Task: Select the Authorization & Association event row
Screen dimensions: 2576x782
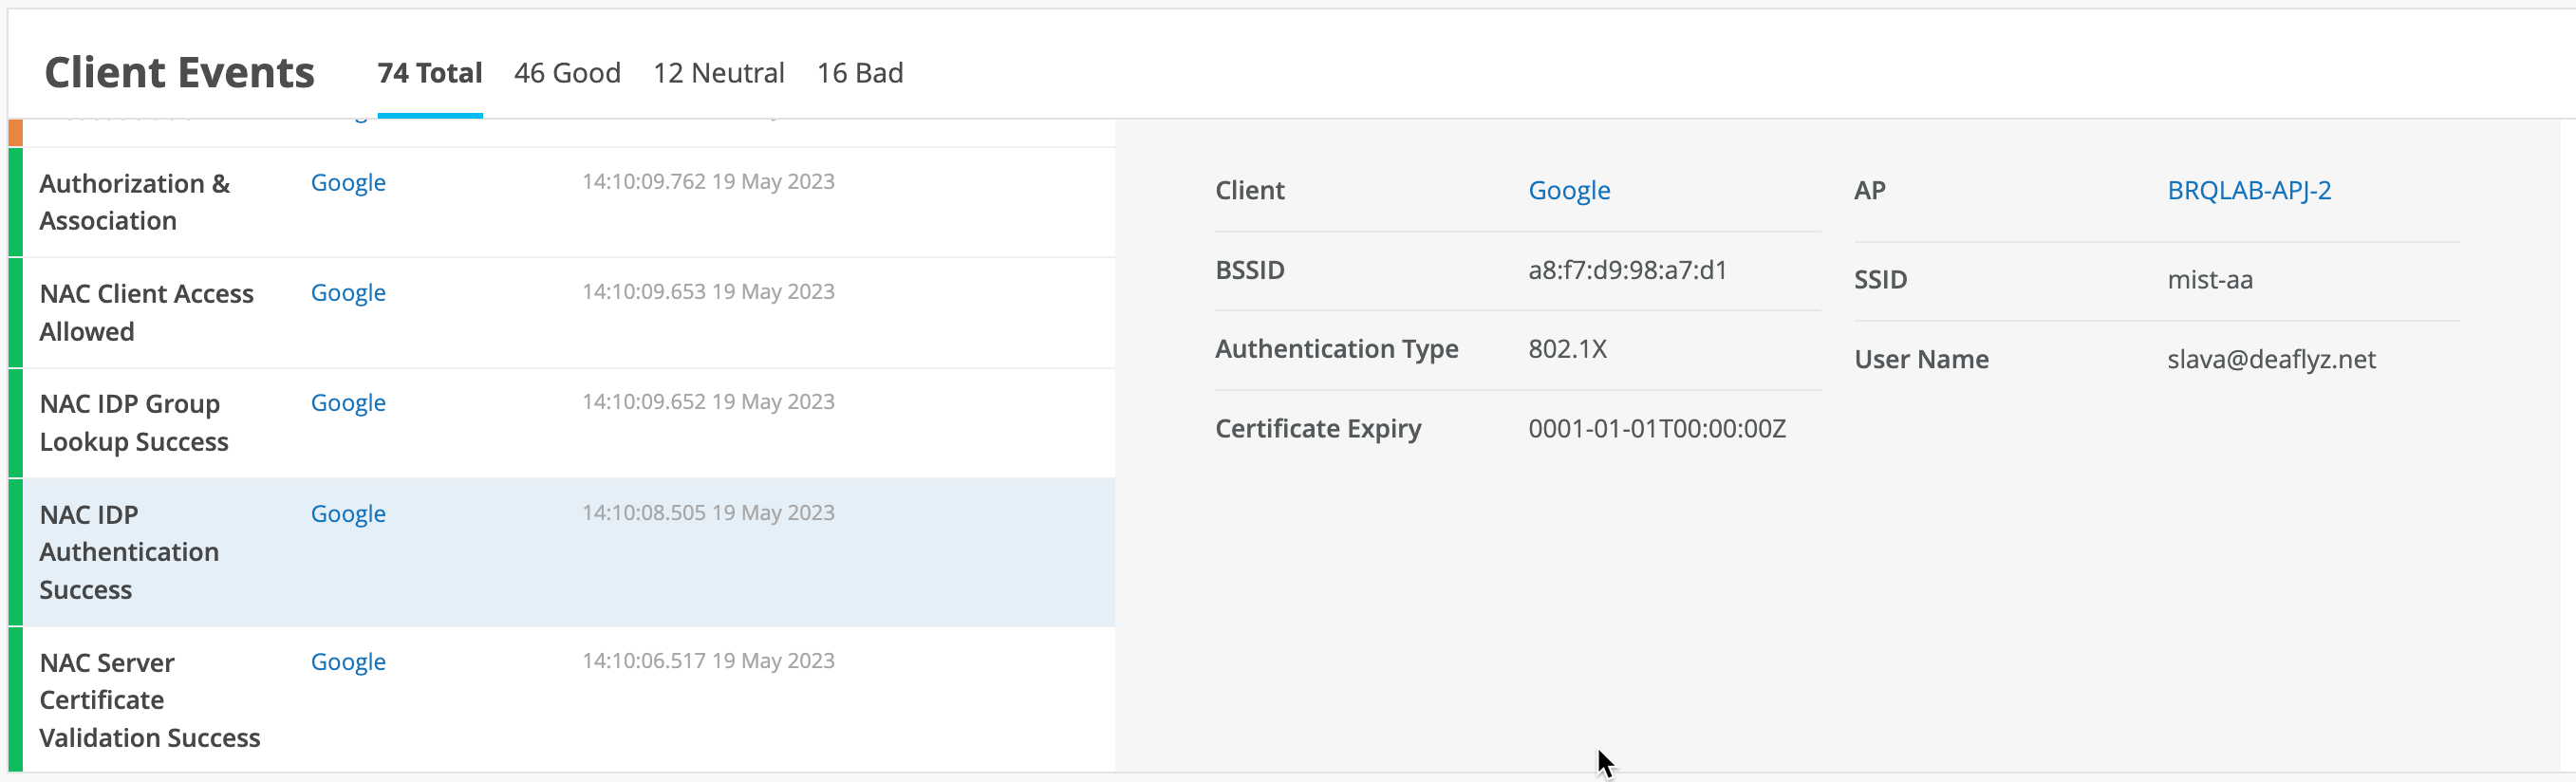Action: 135,202
